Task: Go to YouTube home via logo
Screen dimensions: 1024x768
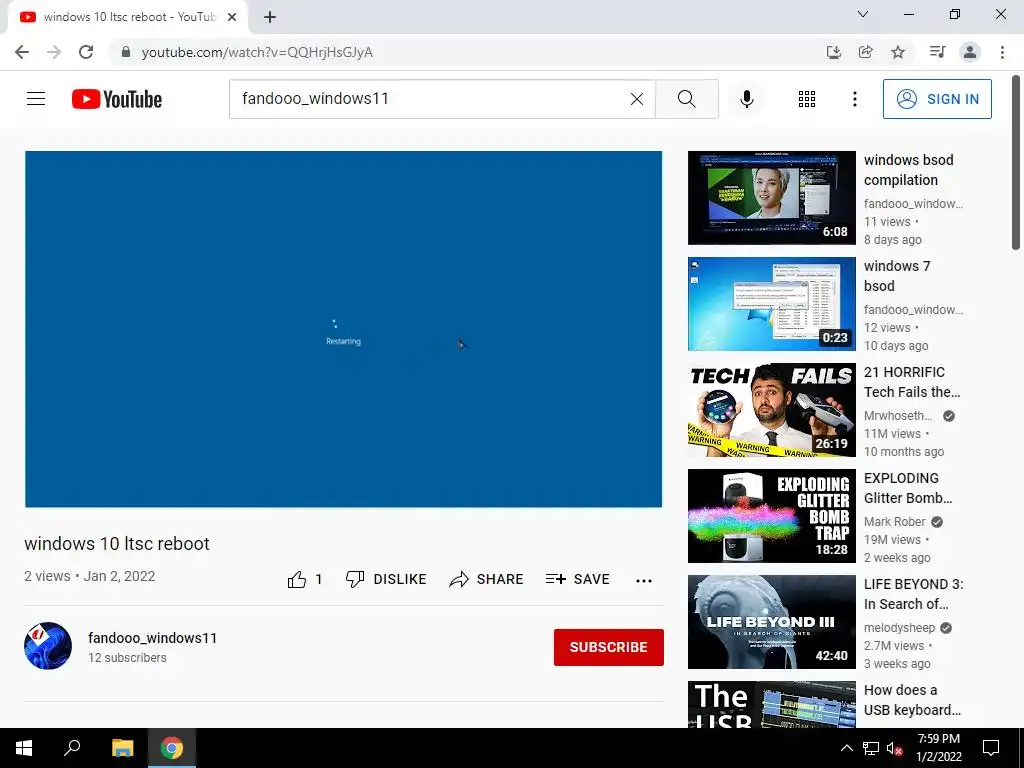Action: click(117, 99)
